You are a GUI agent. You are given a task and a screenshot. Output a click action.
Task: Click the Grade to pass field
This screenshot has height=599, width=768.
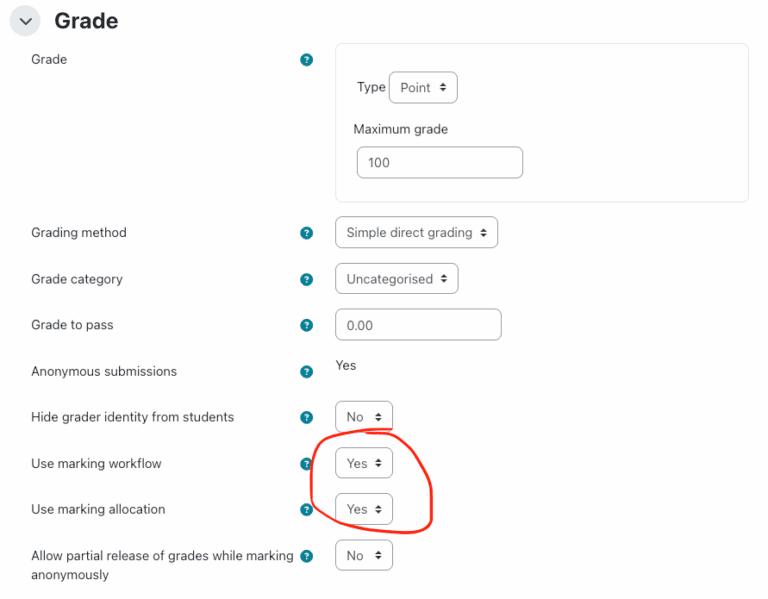(x=418, y=325)
